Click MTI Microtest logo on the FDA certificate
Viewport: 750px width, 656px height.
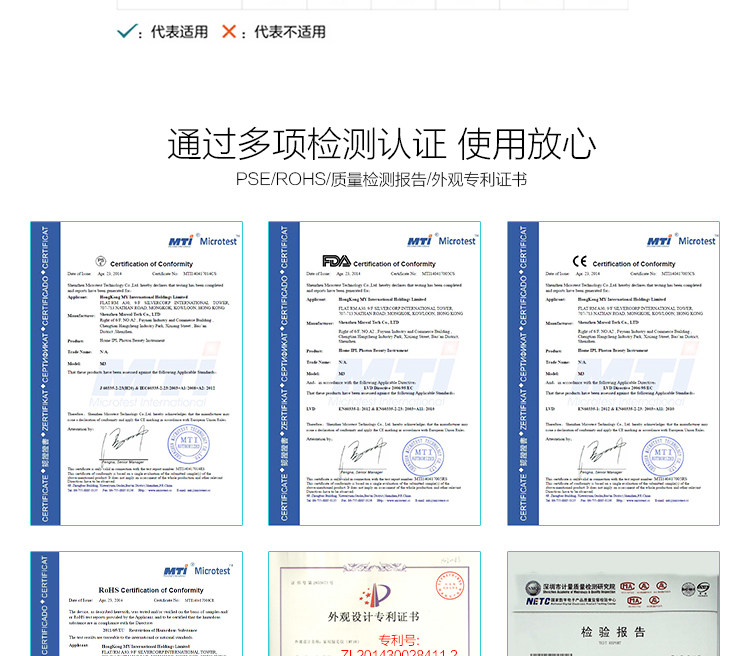(x=442, y=240)
